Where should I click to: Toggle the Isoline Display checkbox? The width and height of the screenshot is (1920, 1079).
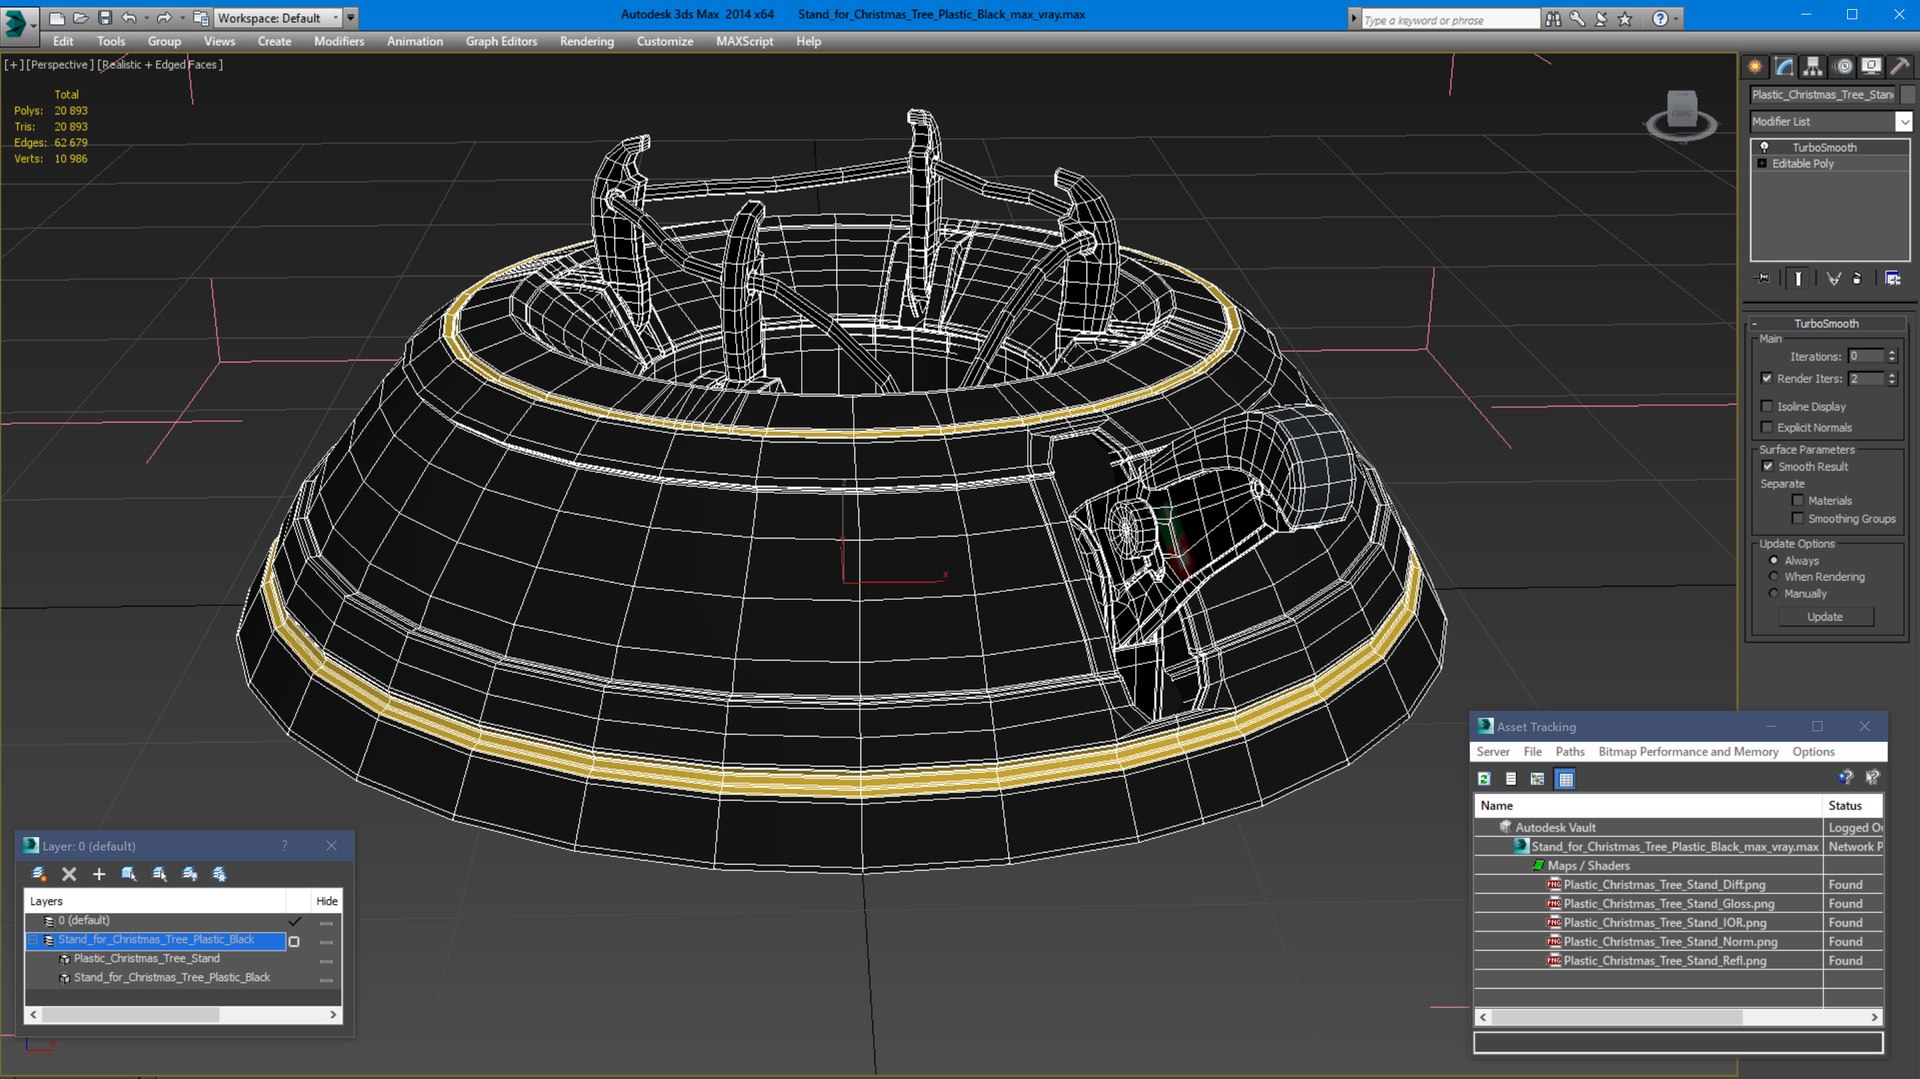pos(1767,407)
